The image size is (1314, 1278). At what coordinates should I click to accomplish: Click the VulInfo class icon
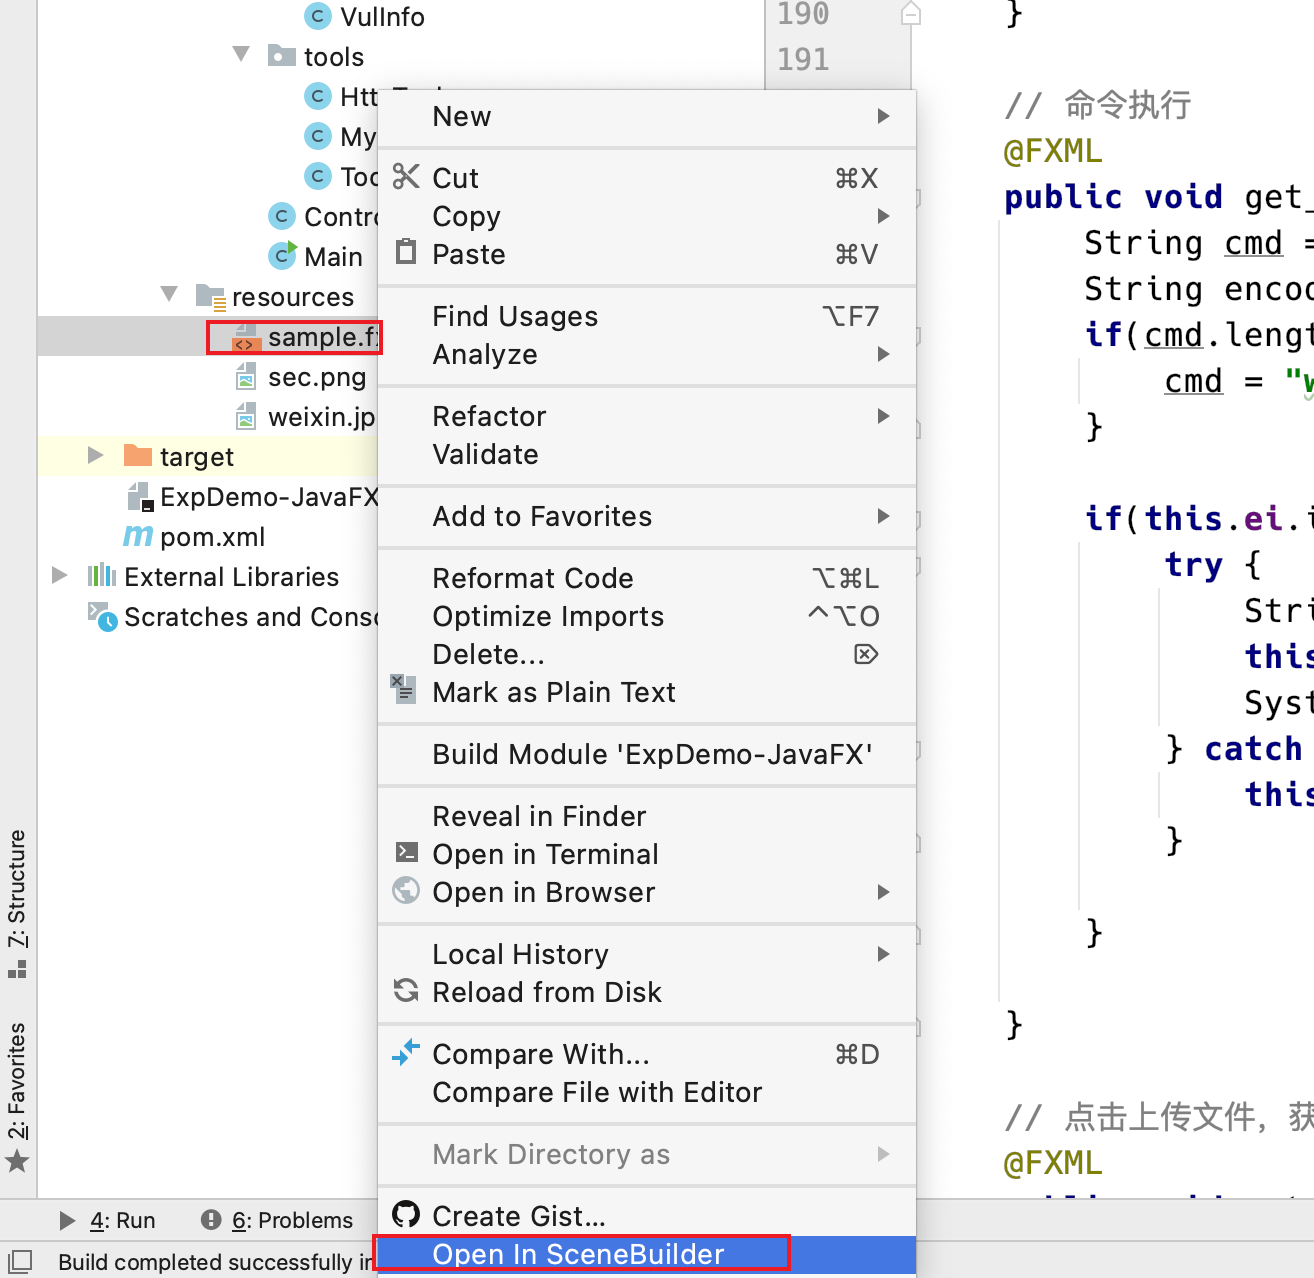coord(317,16)
